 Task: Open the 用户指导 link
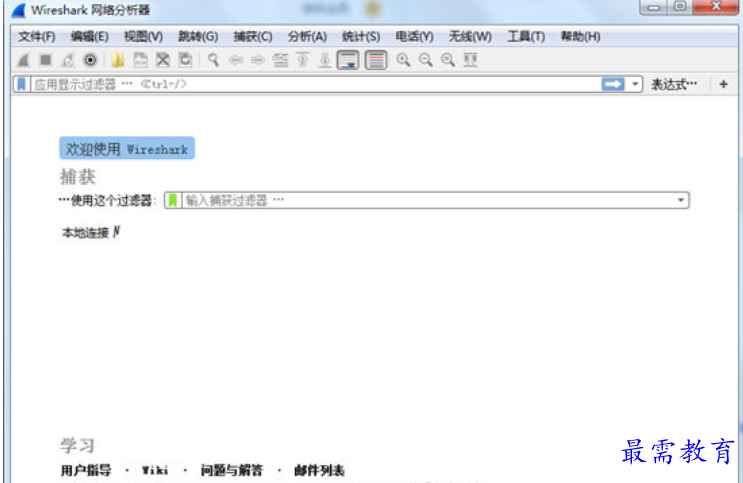point(86,470)
